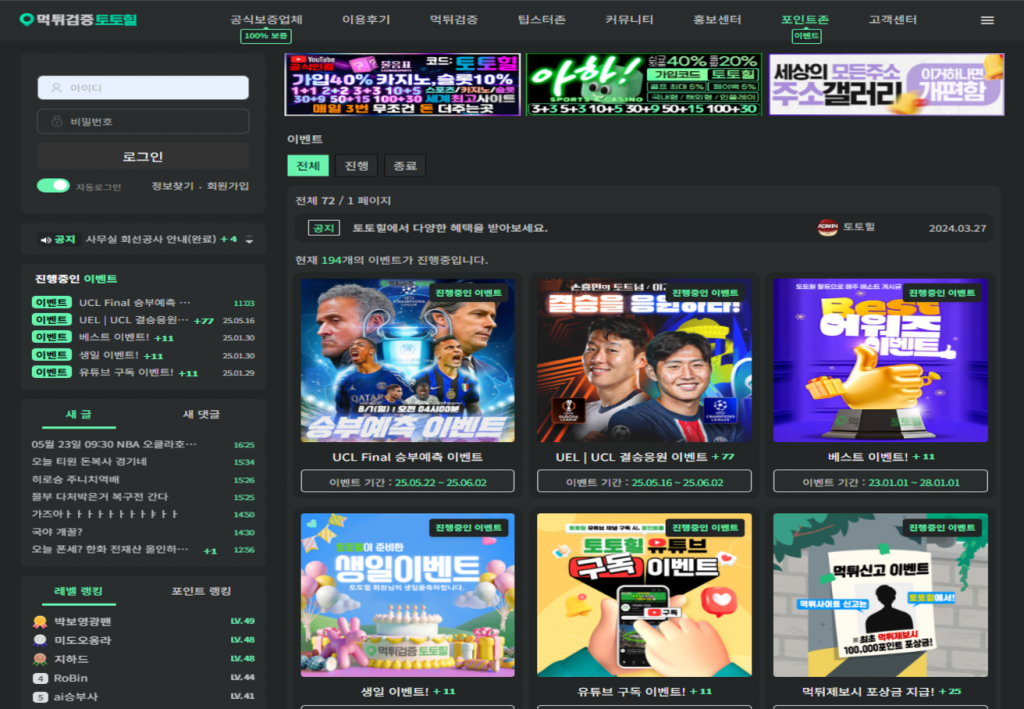Click the gold medal icon beside 박보영광팬

point(40,622)
